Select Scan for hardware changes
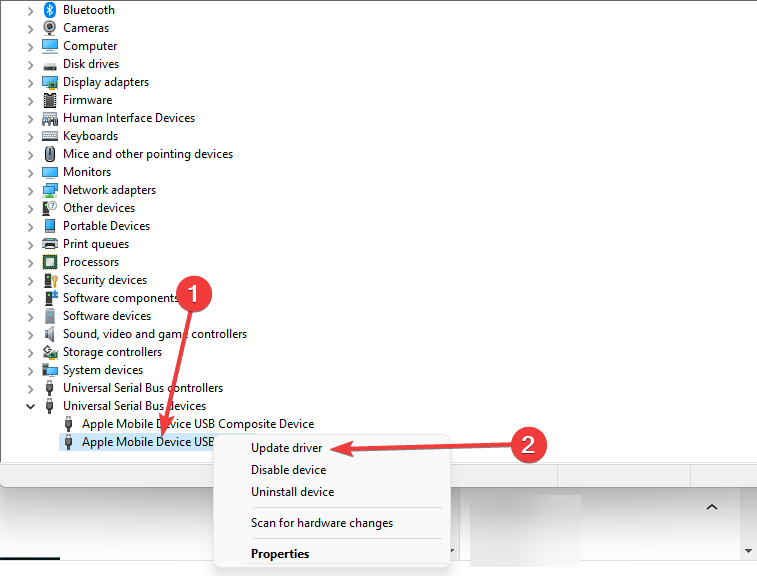The width and height of the screenshot is (757, 576). pos(322,523)
